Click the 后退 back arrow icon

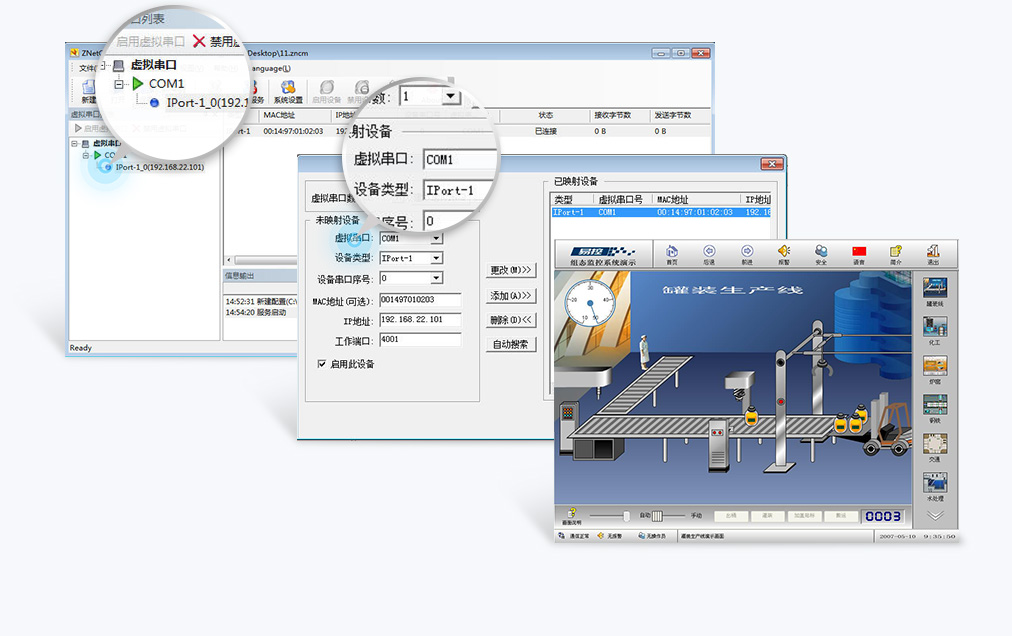pyautogui.click(x=709, y=251)
